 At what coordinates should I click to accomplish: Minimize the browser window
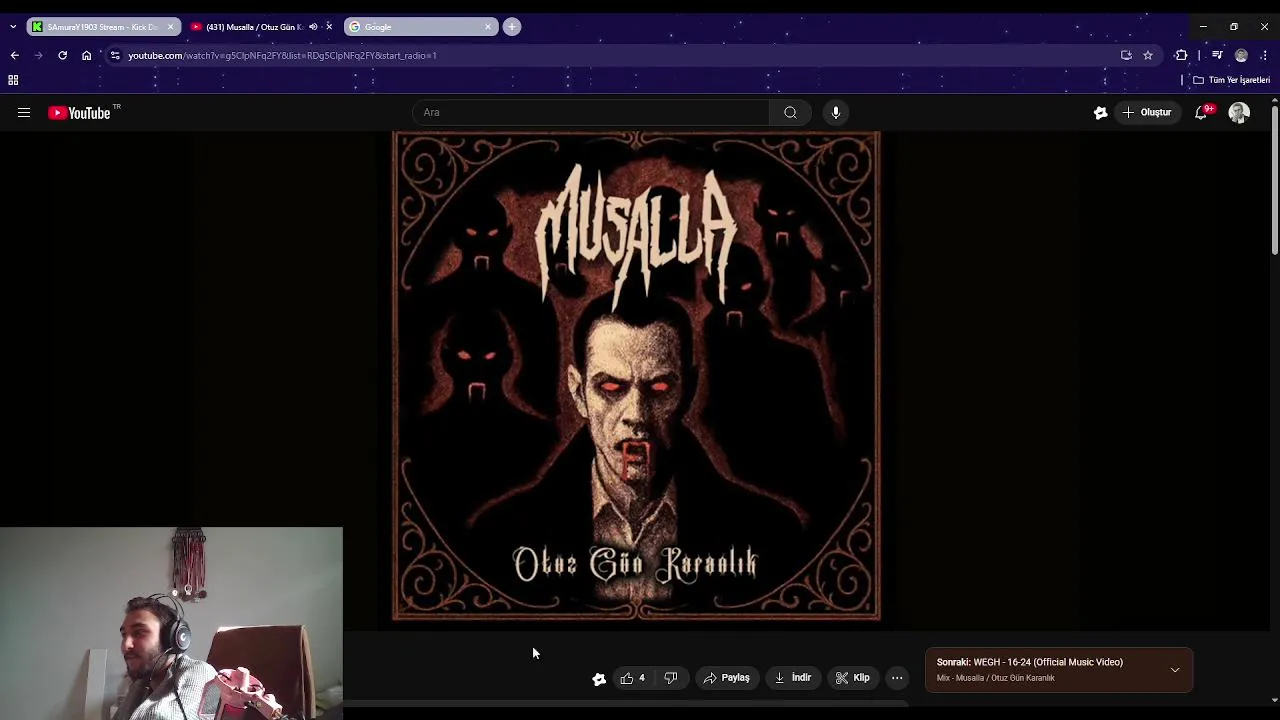click(x=1203, y=27)
